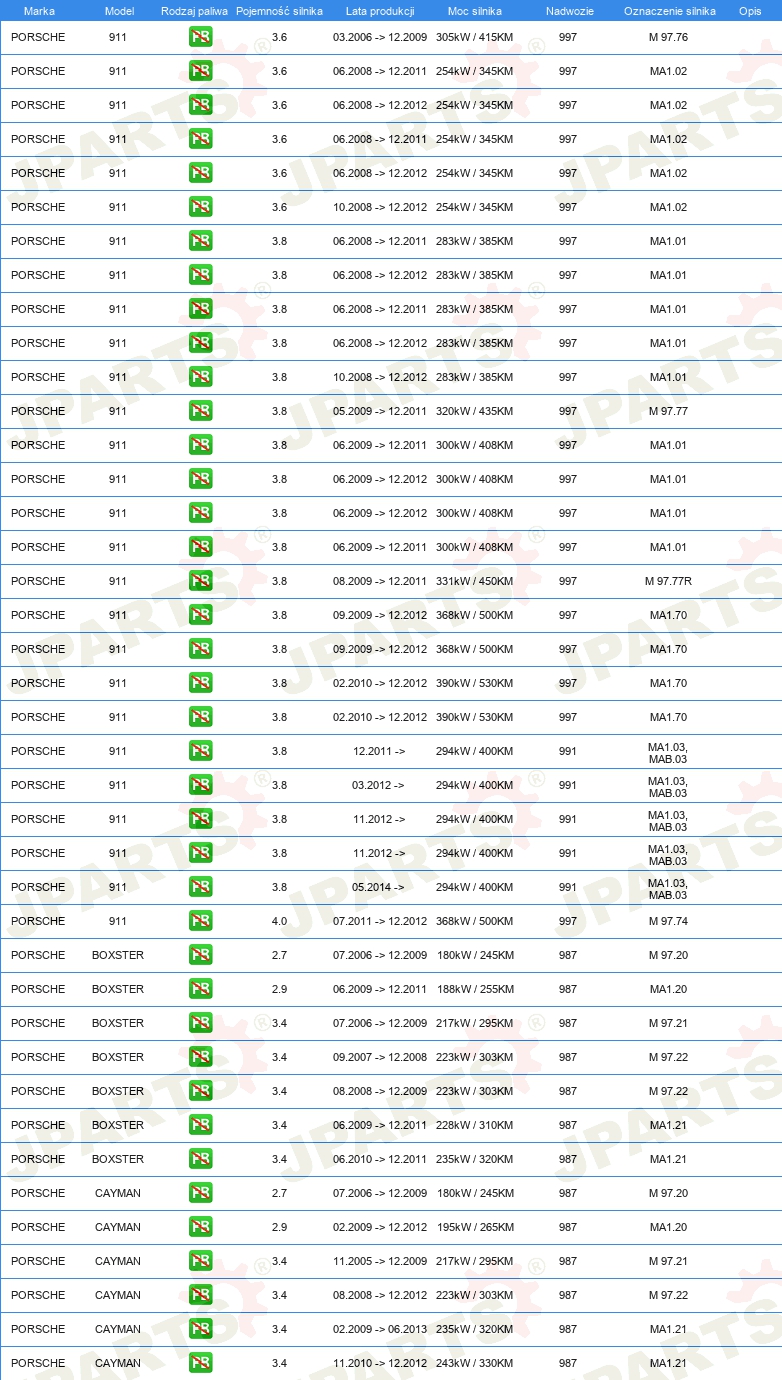Click body code 991 in the 05.2014 row
782x1380 pixels.
[568, 887]
